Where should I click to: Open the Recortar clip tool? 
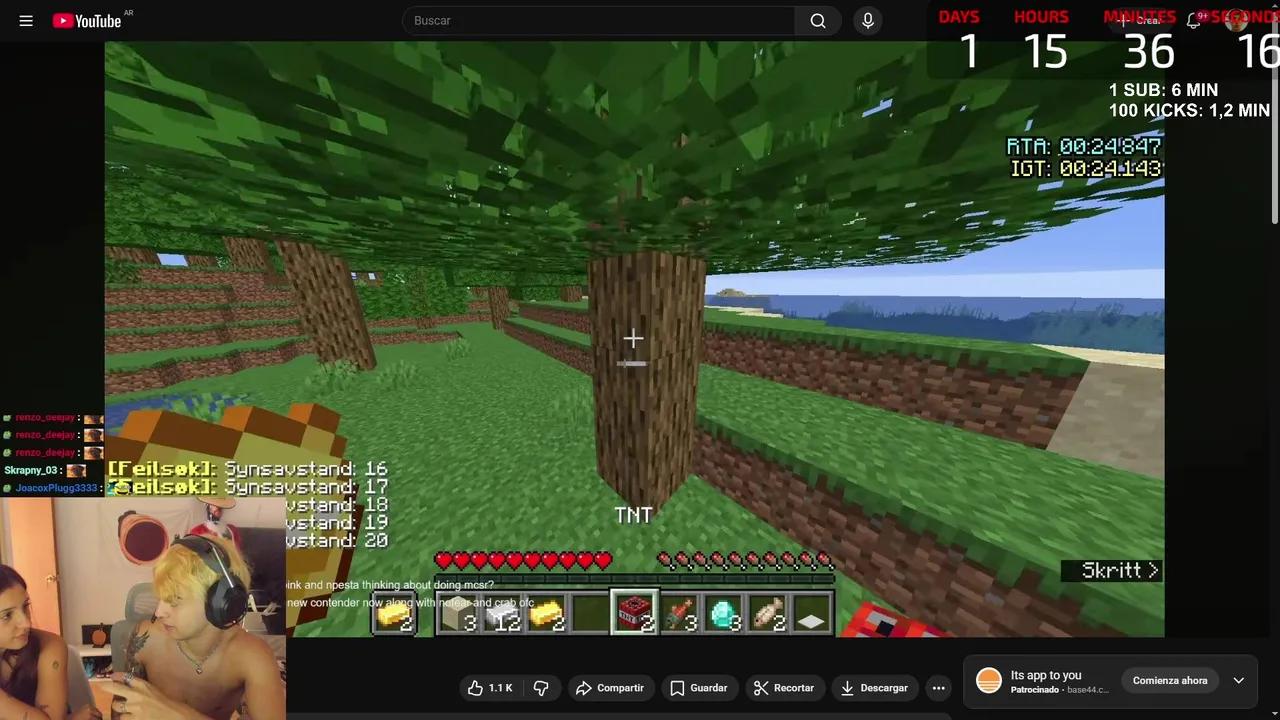785,688
